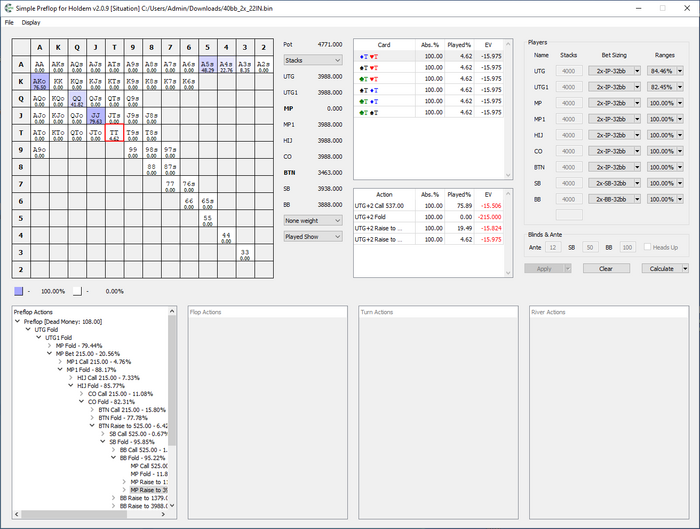This screenshot has width=700, height=529.
Task: Select the BB Raise to 1379 tree row
Action: tap(143, 498)
